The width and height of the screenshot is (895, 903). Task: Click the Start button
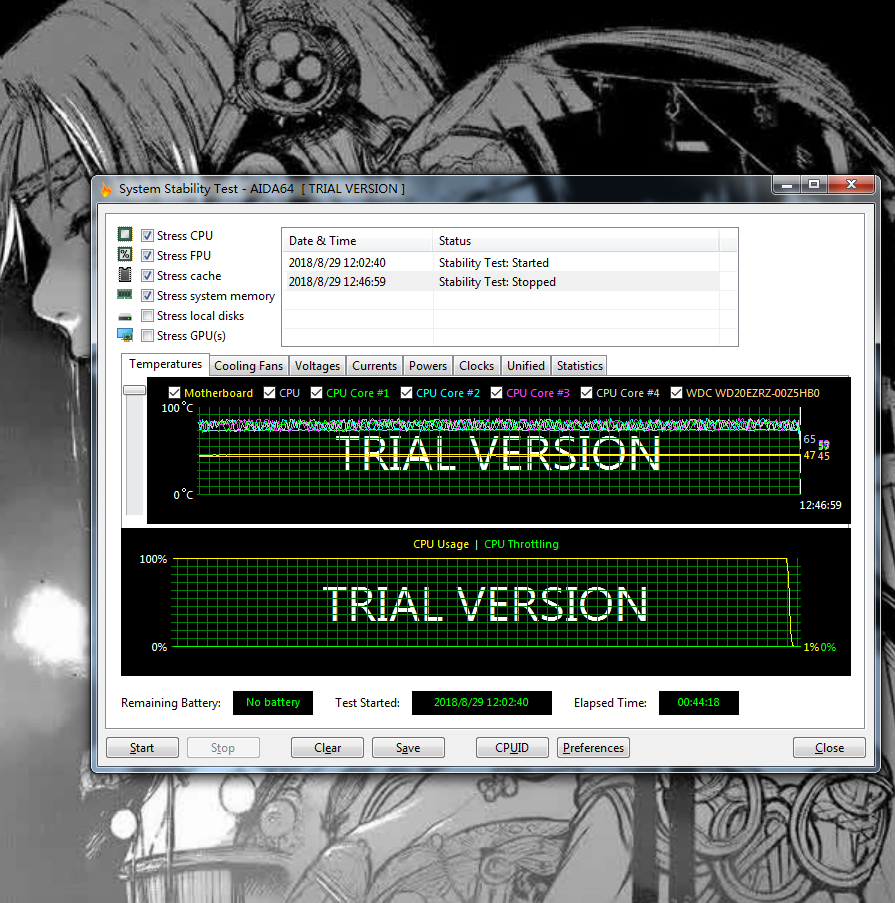(142, 748)
